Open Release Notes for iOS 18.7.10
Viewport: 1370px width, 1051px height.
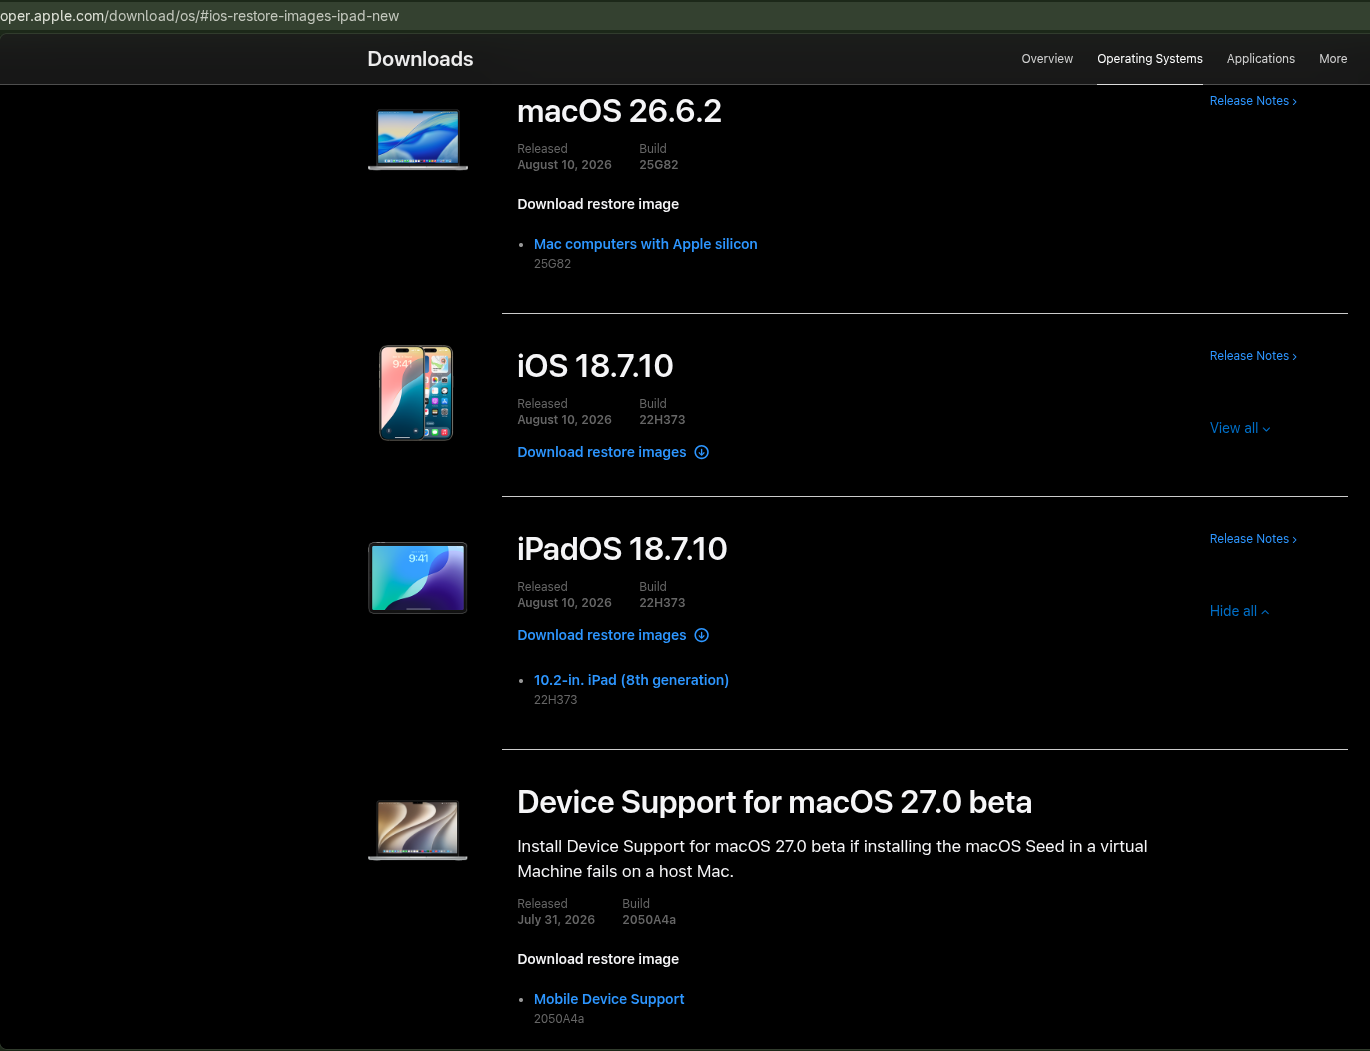click(x=1253, y=356)
